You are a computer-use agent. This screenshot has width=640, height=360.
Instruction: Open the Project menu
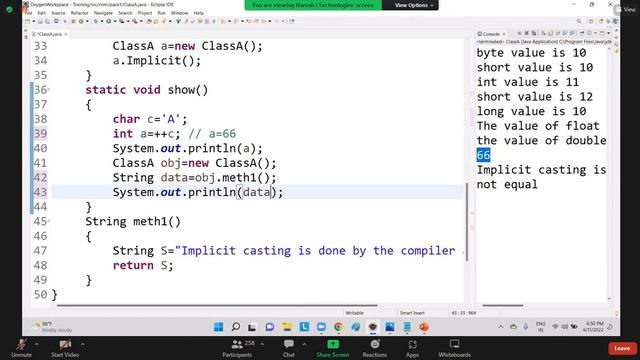coord(144,13)
